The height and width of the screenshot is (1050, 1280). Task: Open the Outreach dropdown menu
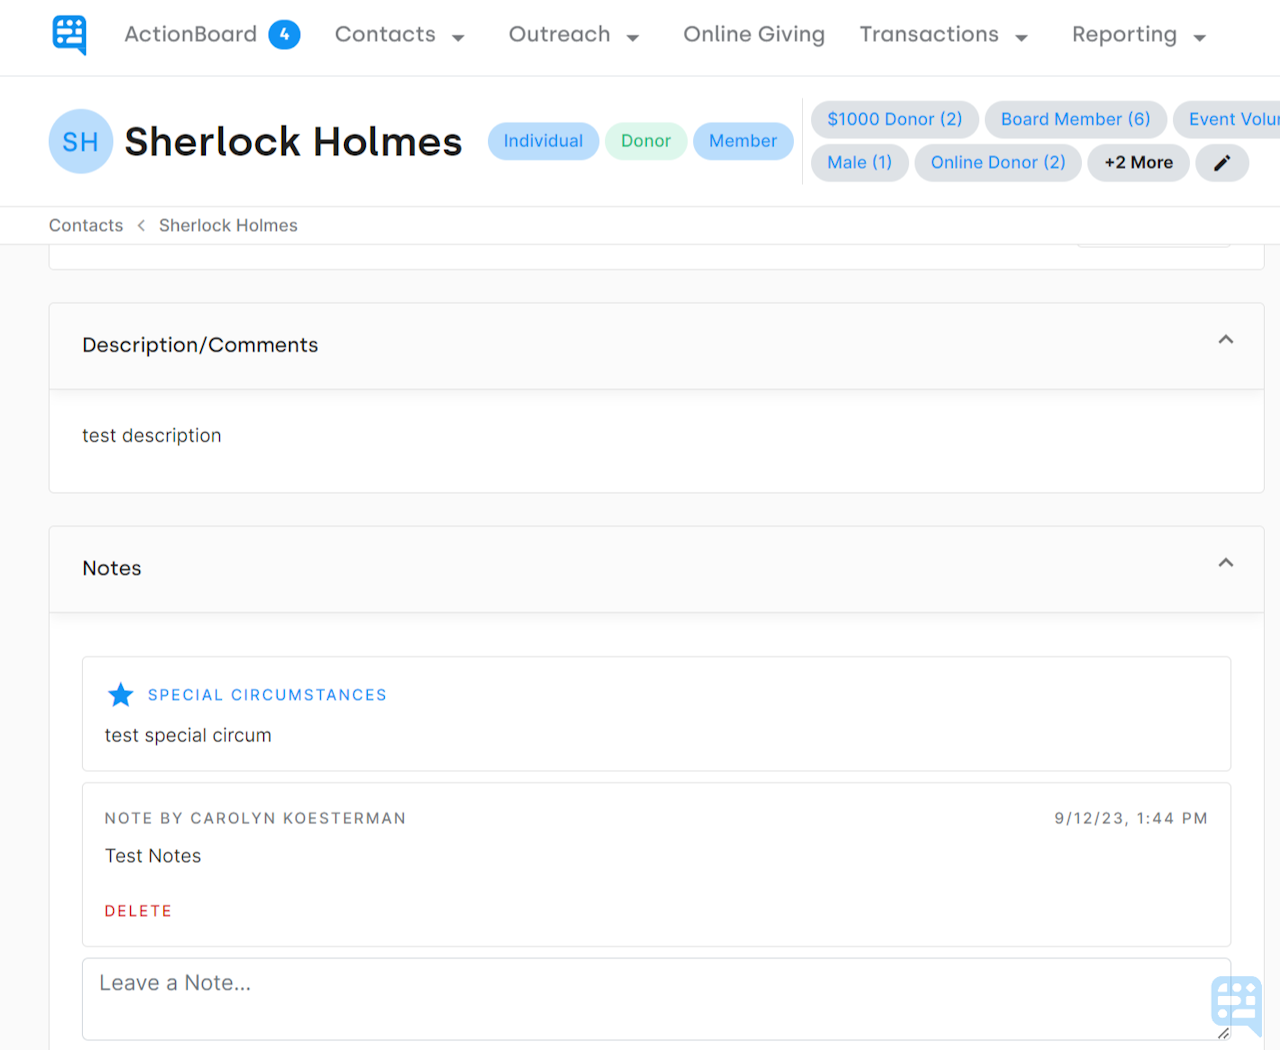pos(574,35)
